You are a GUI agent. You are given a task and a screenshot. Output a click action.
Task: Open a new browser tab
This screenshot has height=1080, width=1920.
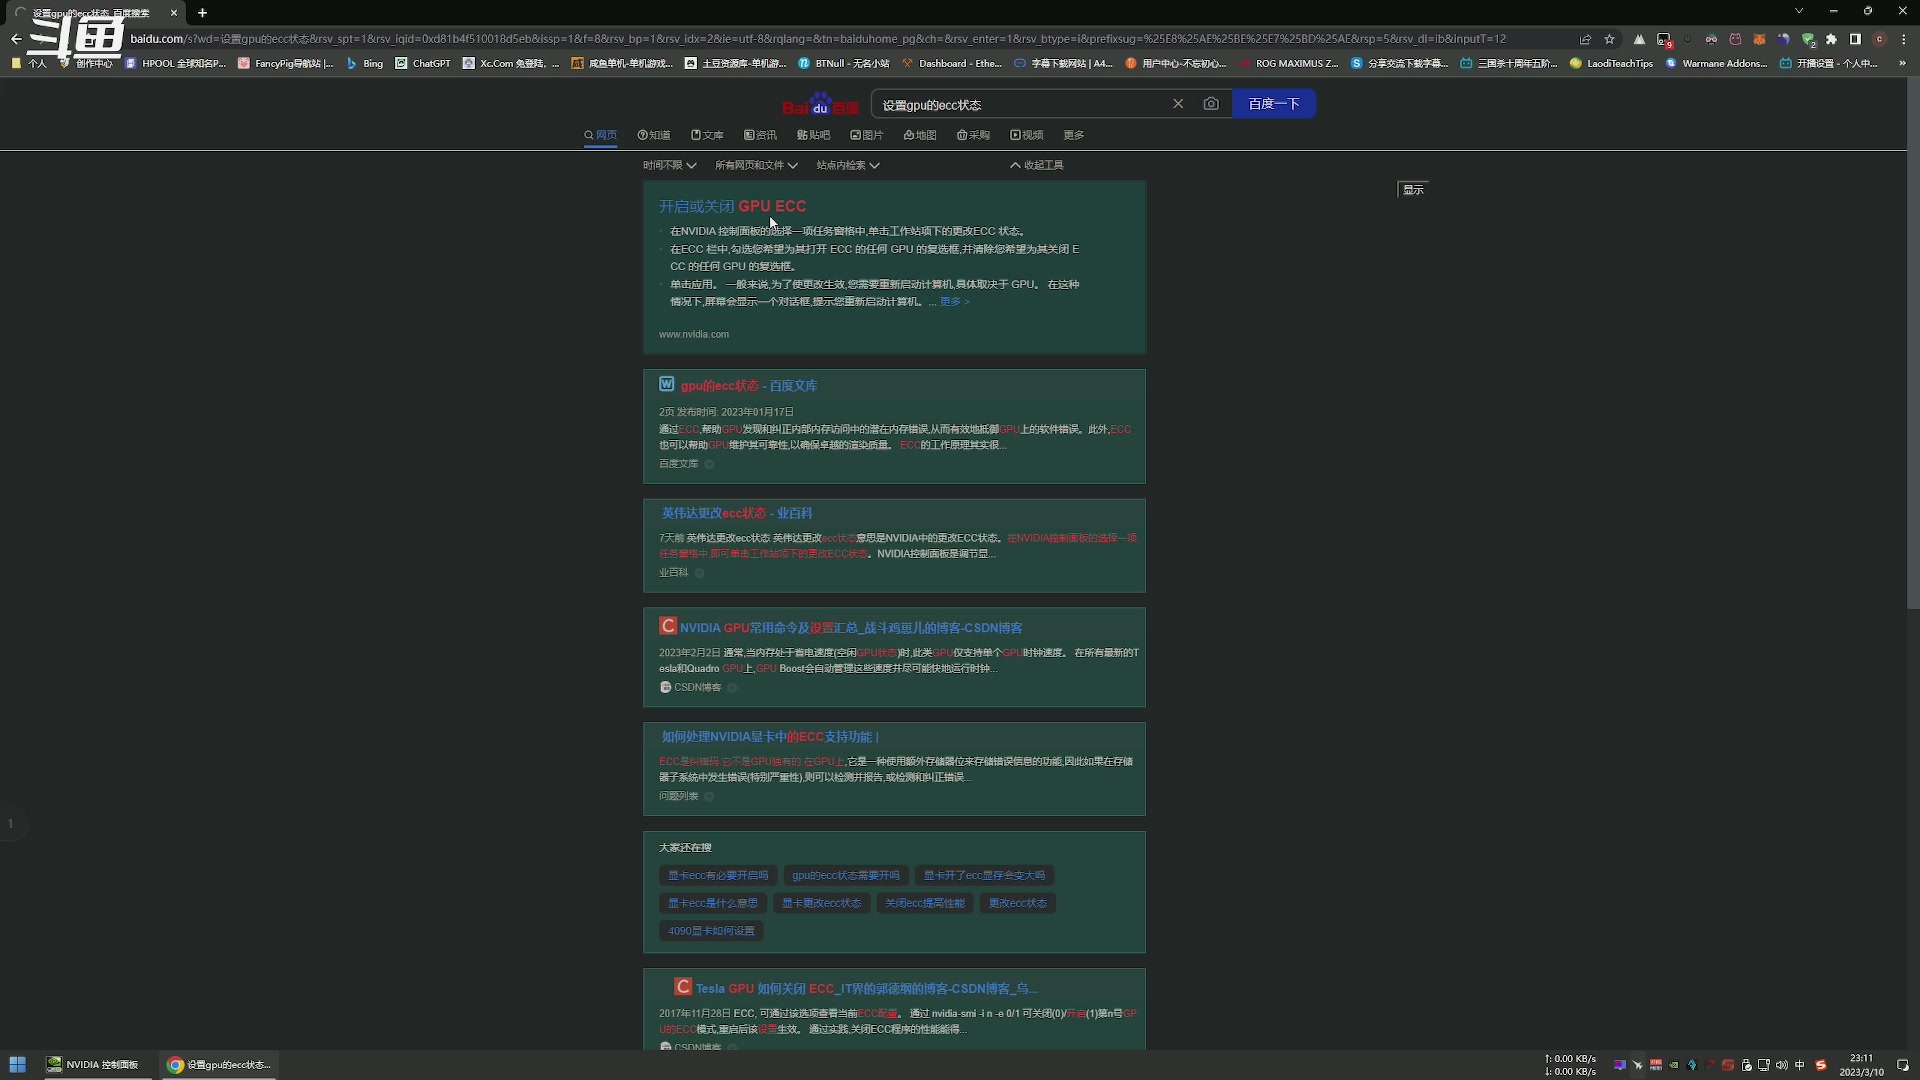[202, 13]
